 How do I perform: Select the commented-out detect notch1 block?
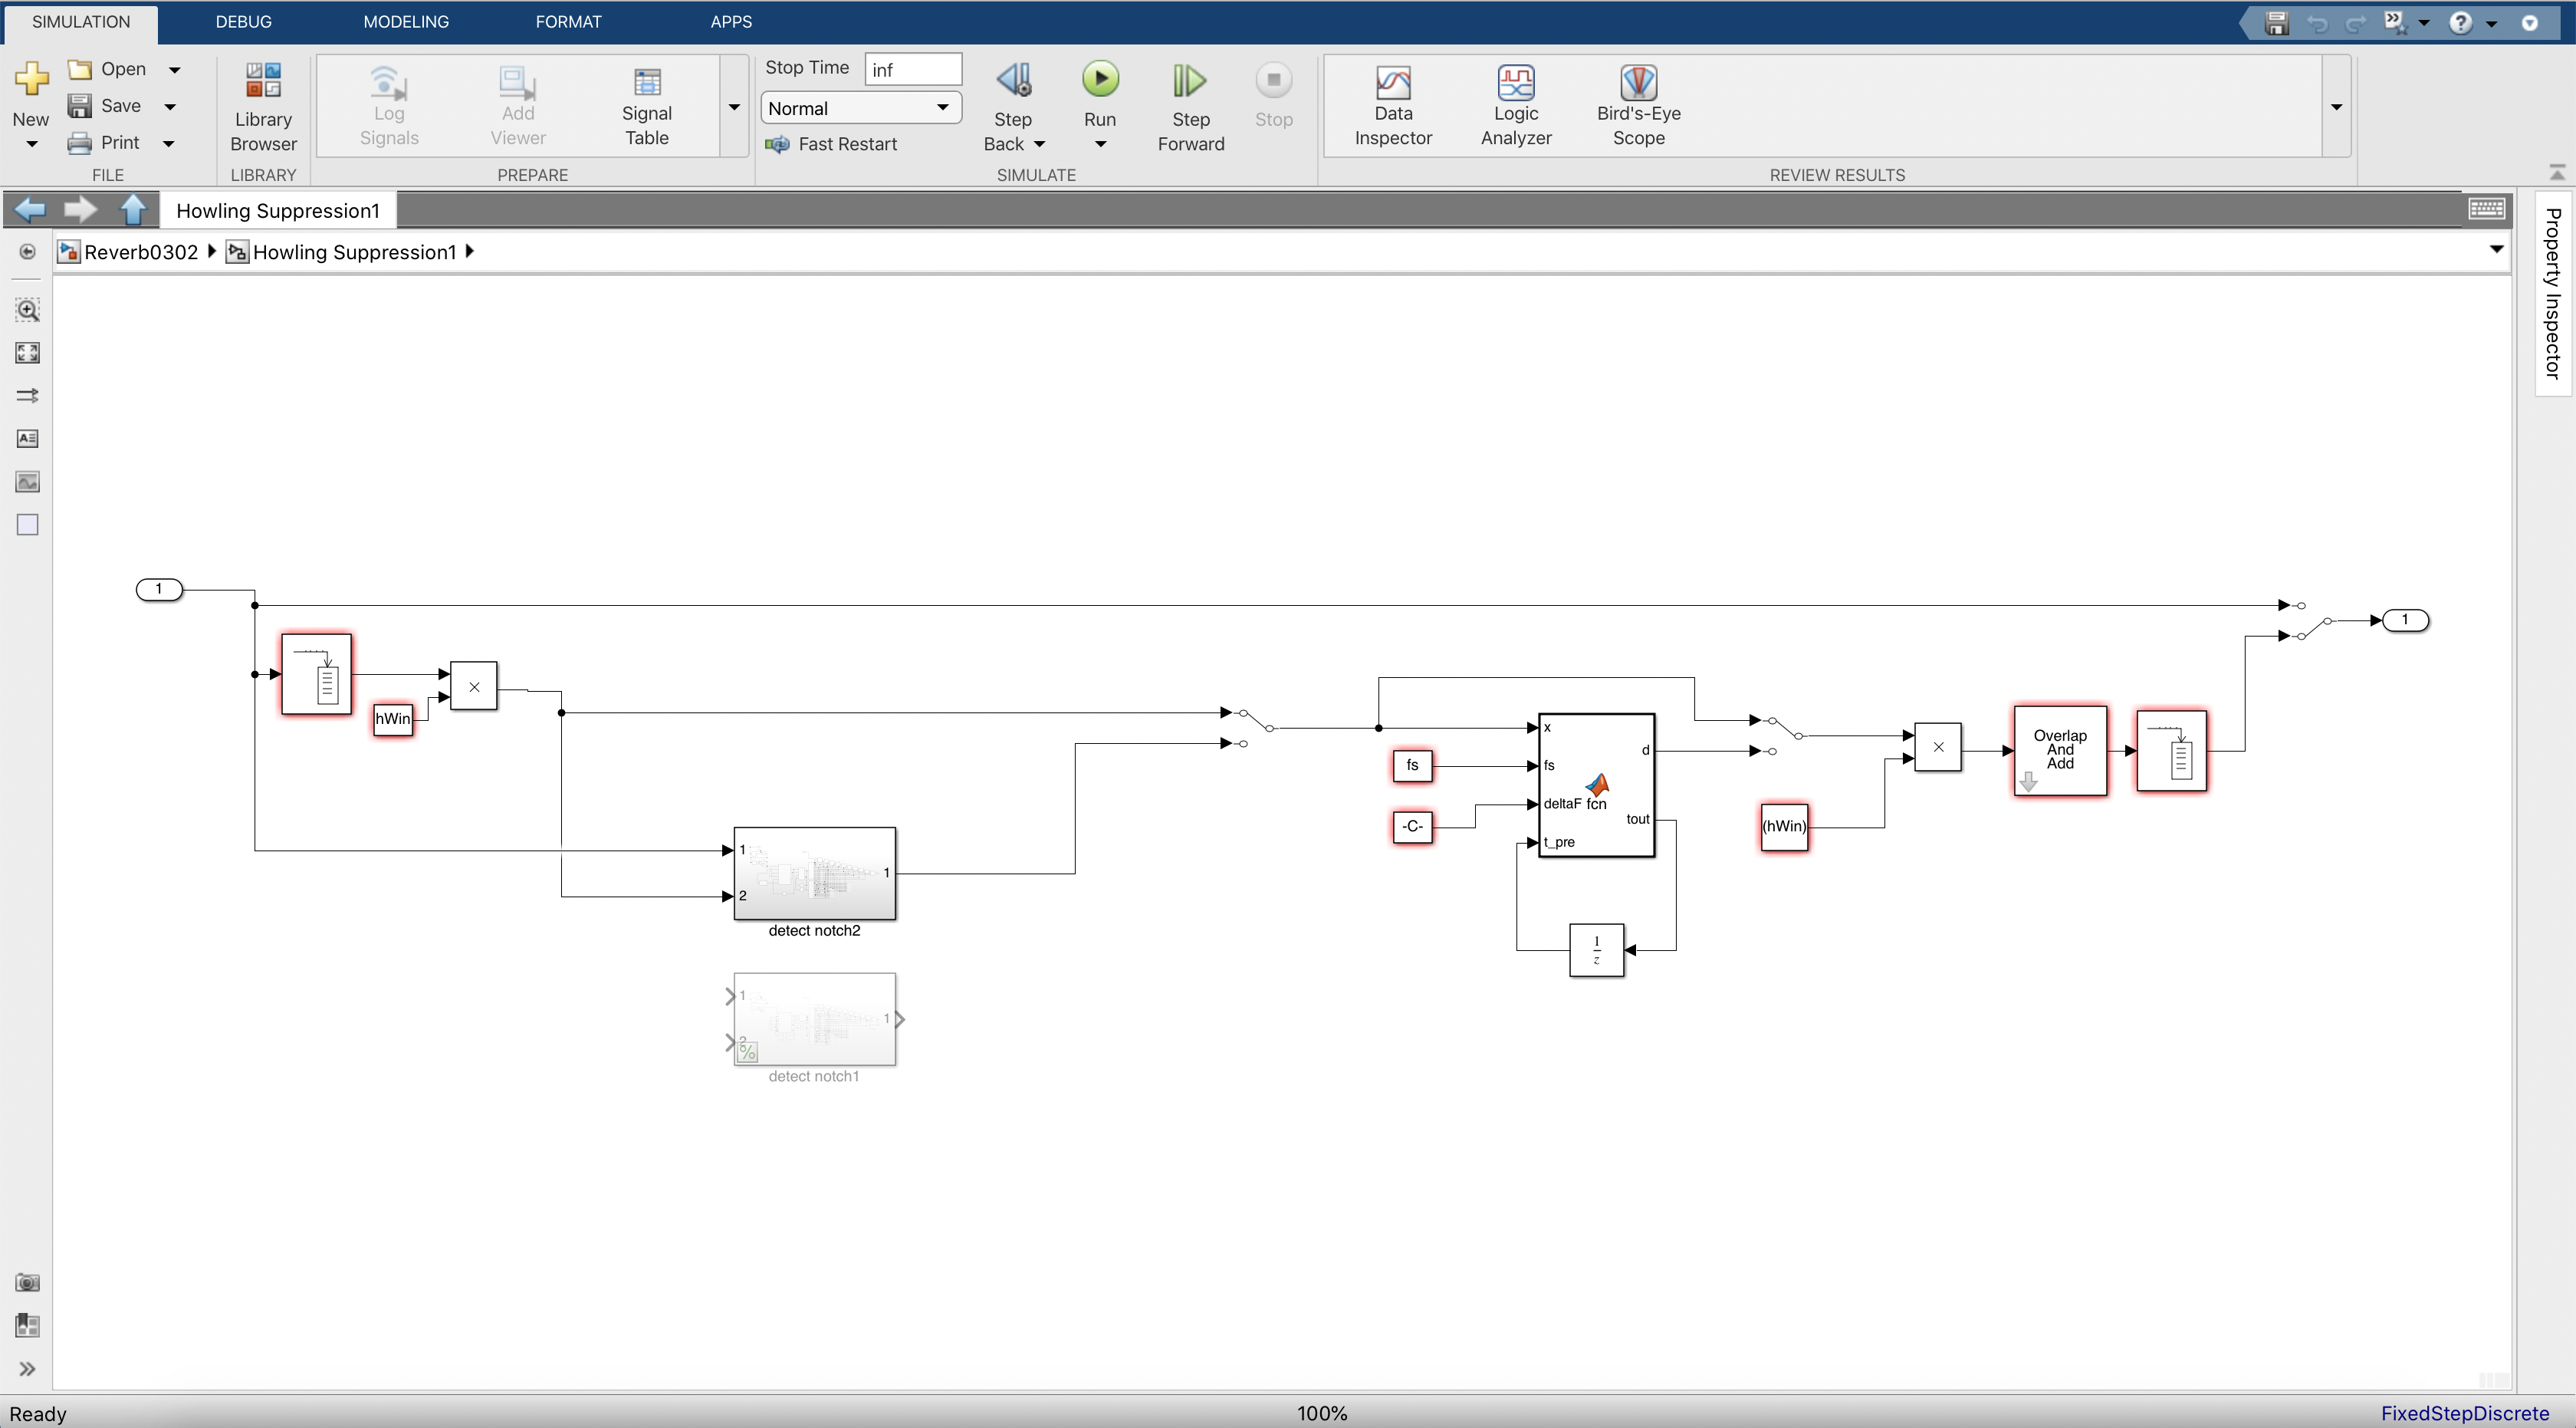coord(814,1019)
